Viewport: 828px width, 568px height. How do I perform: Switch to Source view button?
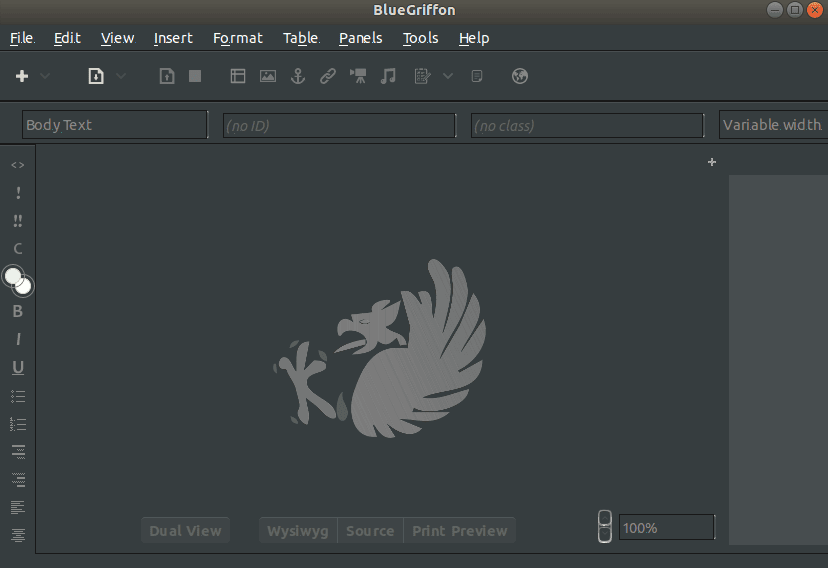coord(370,531)
